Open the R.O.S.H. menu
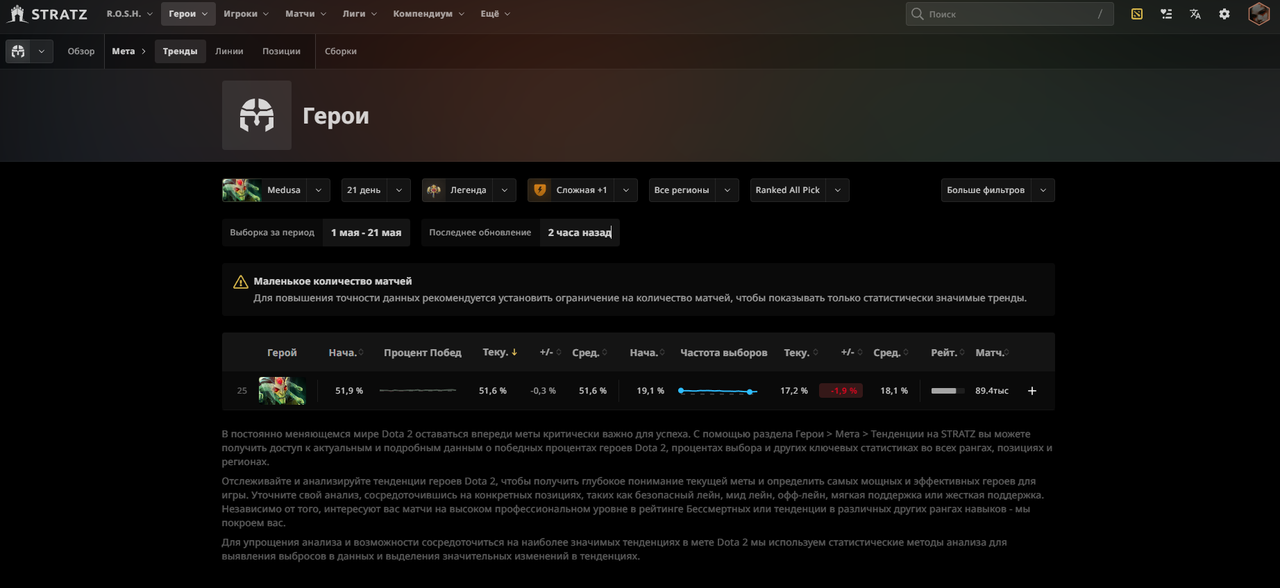Image resolution: width=1280 pixels, height=588 pixels. 130,14
